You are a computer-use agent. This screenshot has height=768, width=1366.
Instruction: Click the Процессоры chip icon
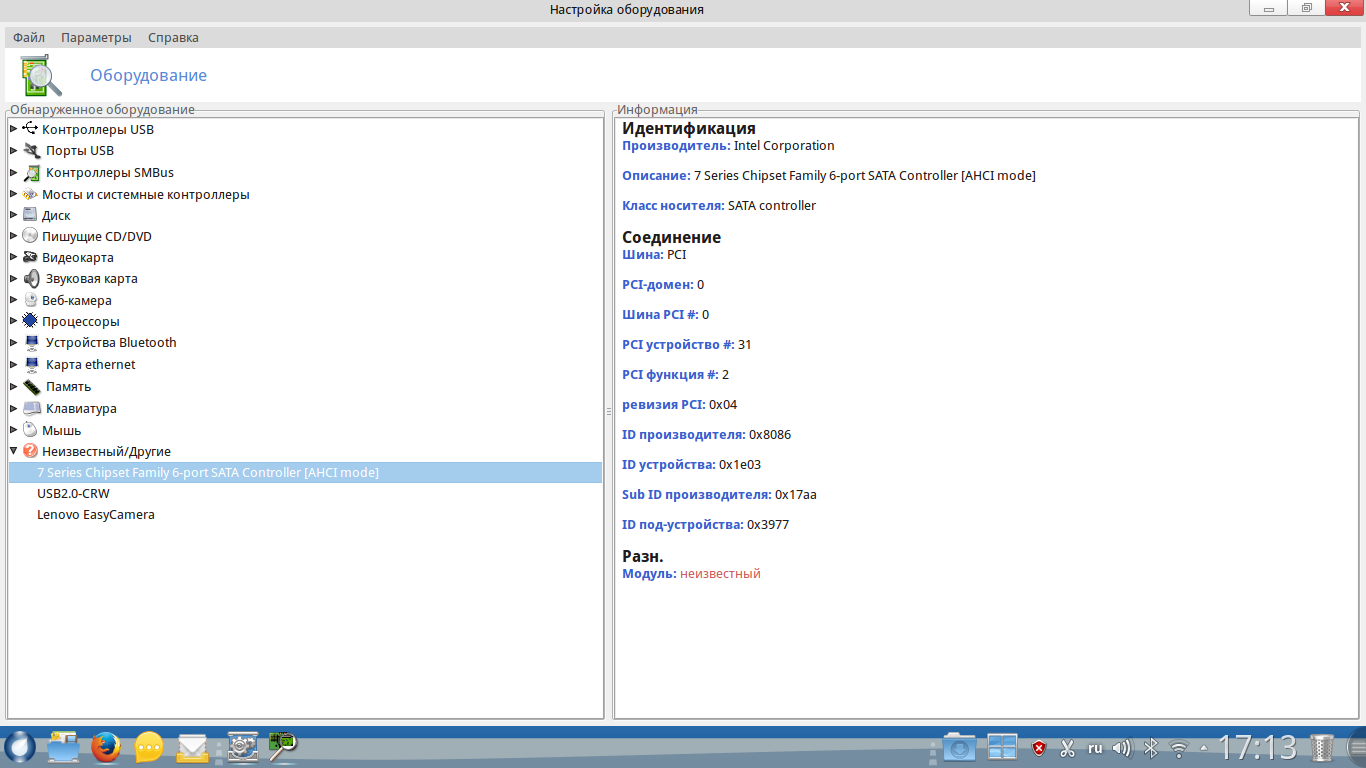tap(30, 321)
